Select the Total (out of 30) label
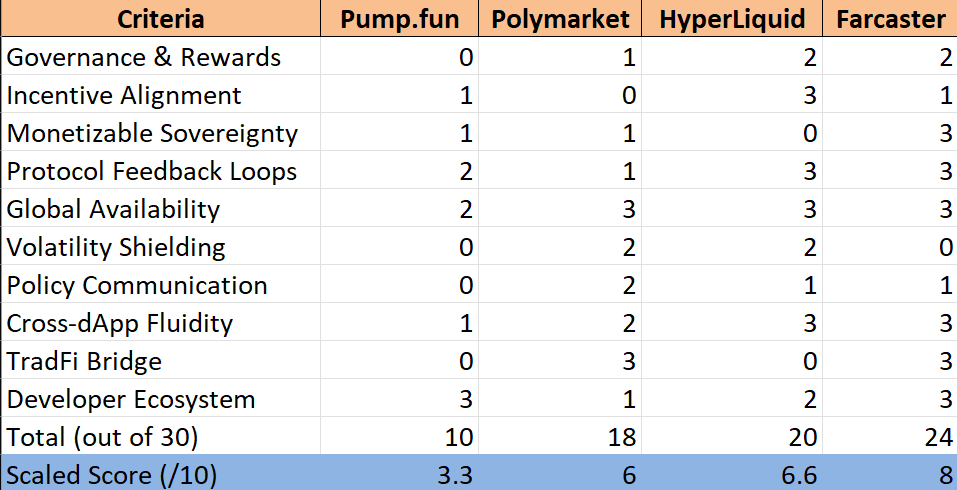Screen dimensions: 957x490 [x=161, y=436]
